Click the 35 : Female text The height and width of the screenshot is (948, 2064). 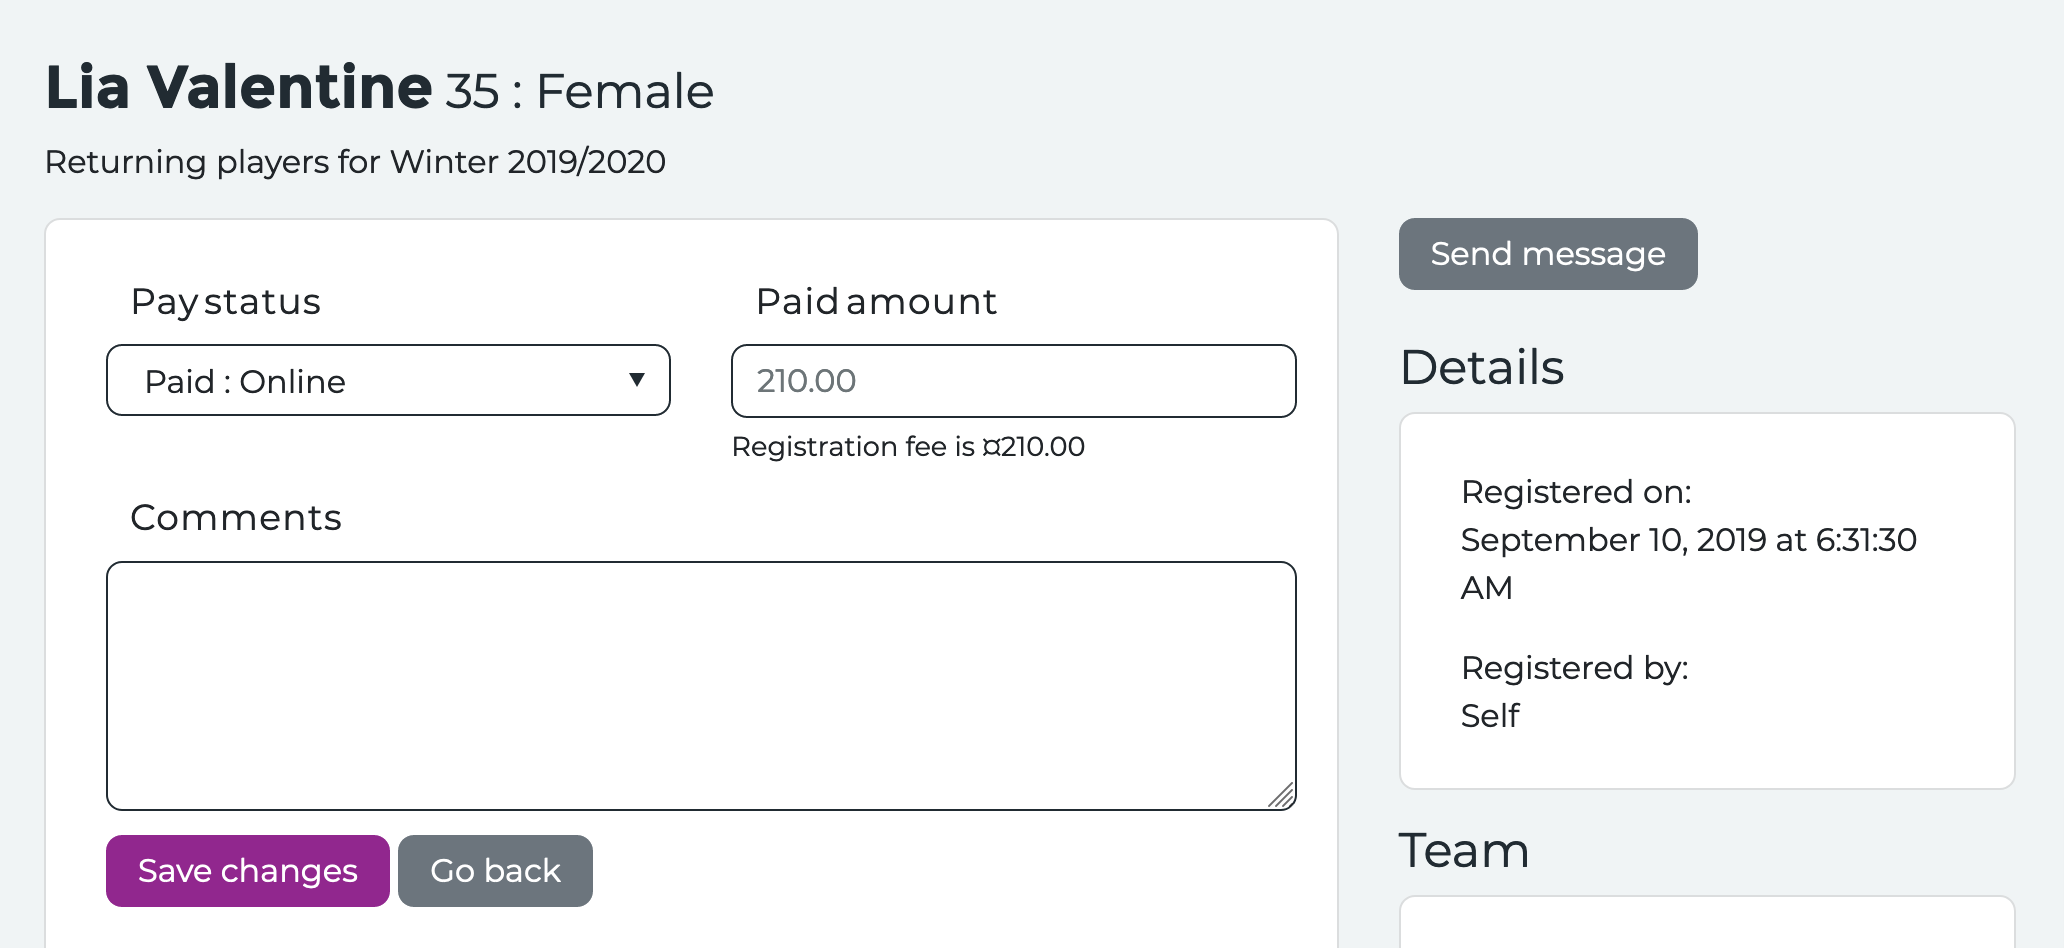coord(579,92)
